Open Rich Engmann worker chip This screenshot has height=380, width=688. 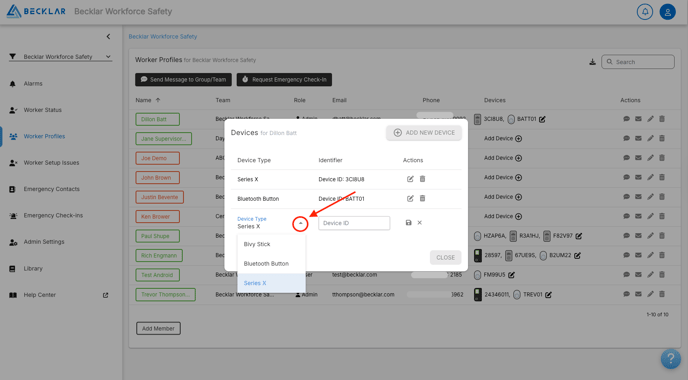point(159,255)
